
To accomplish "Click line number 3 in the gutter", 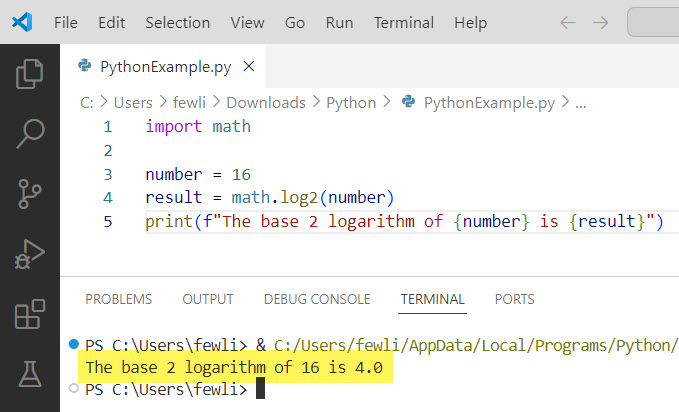I will pyautogui.click(x=108, y=175).
